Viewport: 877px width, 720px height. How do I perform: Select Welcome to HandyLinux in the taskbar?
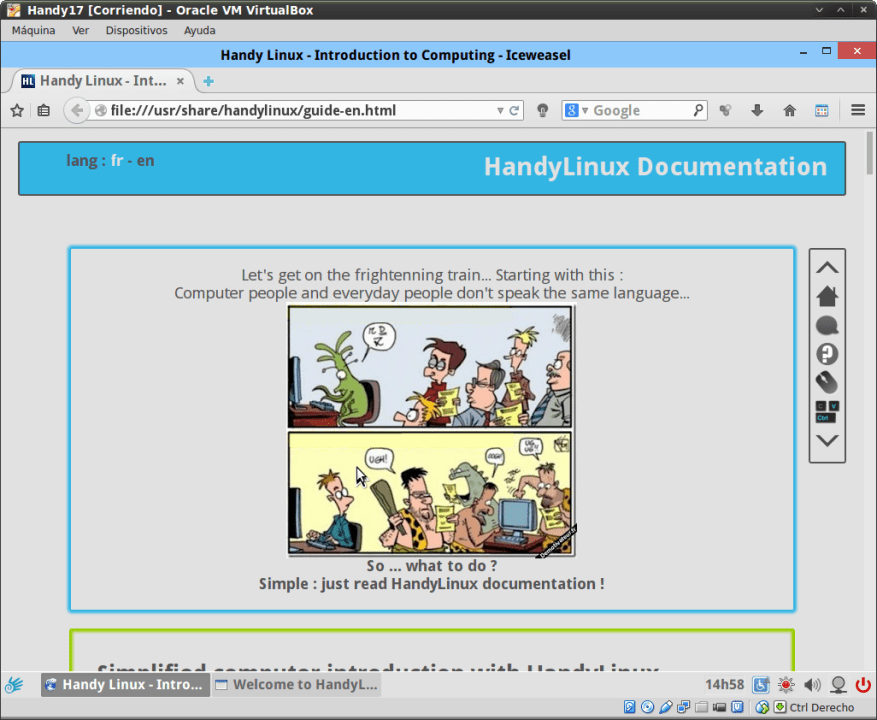(x=295, y=685)
